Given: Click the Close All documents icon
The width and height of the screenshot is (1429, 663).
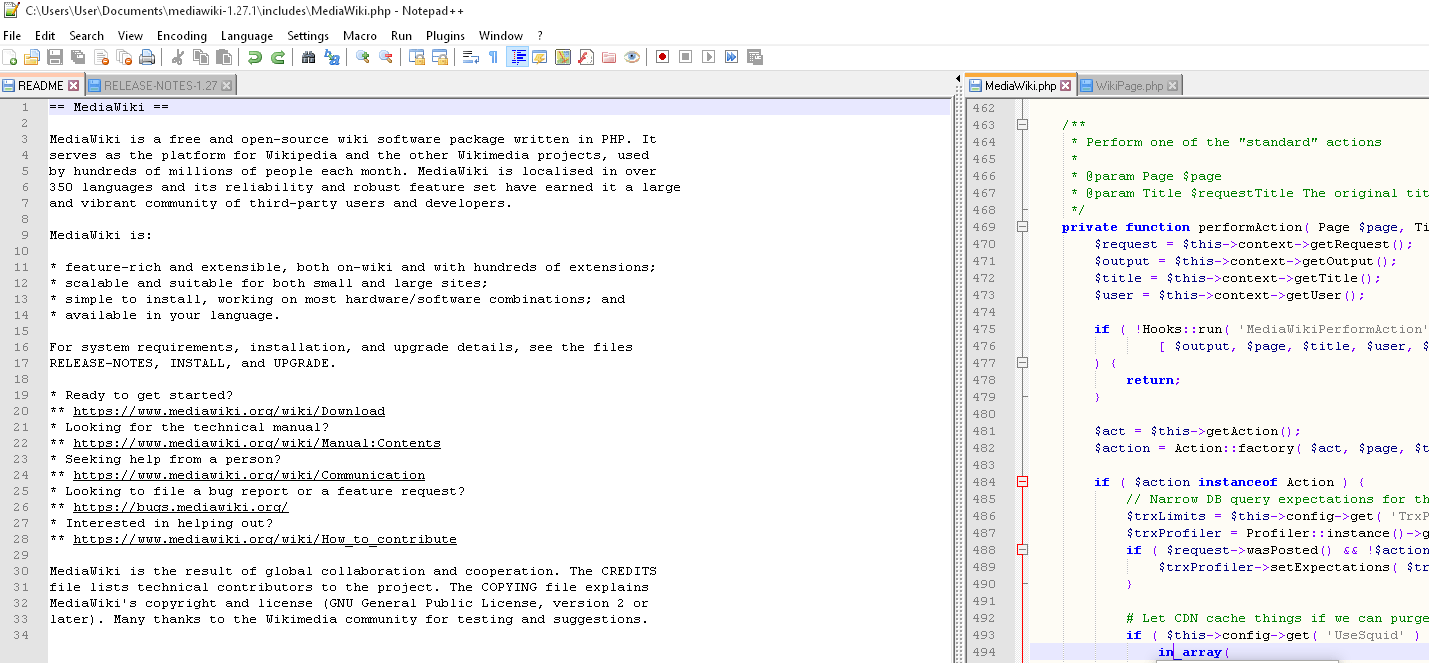Looking at the screenshot, I should click(124, 57).
